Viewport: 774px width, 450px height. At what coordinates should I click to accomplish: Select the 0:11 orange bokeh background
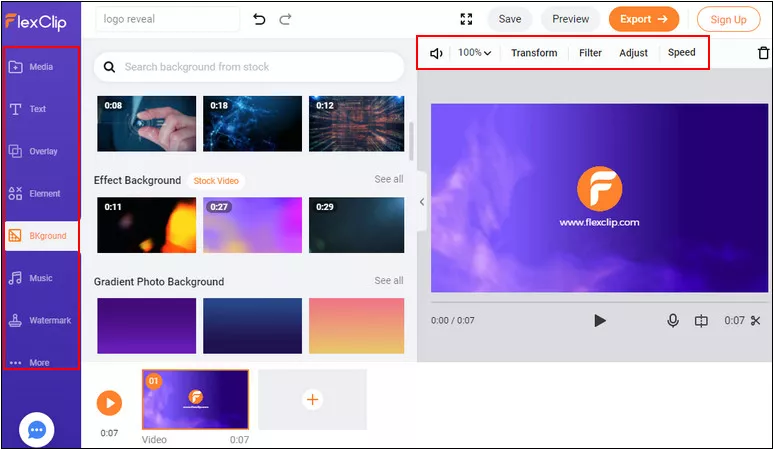tap(147, 225)
